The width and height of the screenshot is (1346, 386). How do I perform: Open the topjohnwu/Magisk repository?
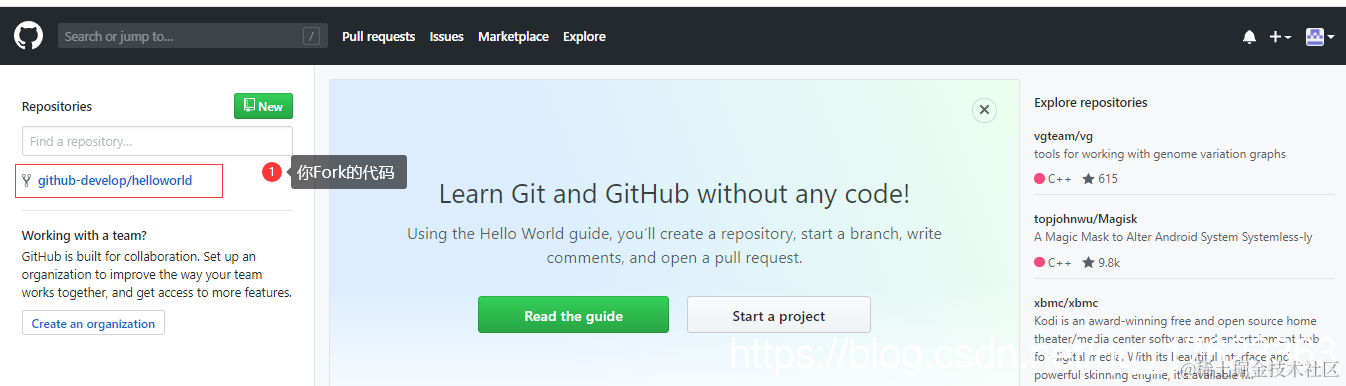point(1085,218)
